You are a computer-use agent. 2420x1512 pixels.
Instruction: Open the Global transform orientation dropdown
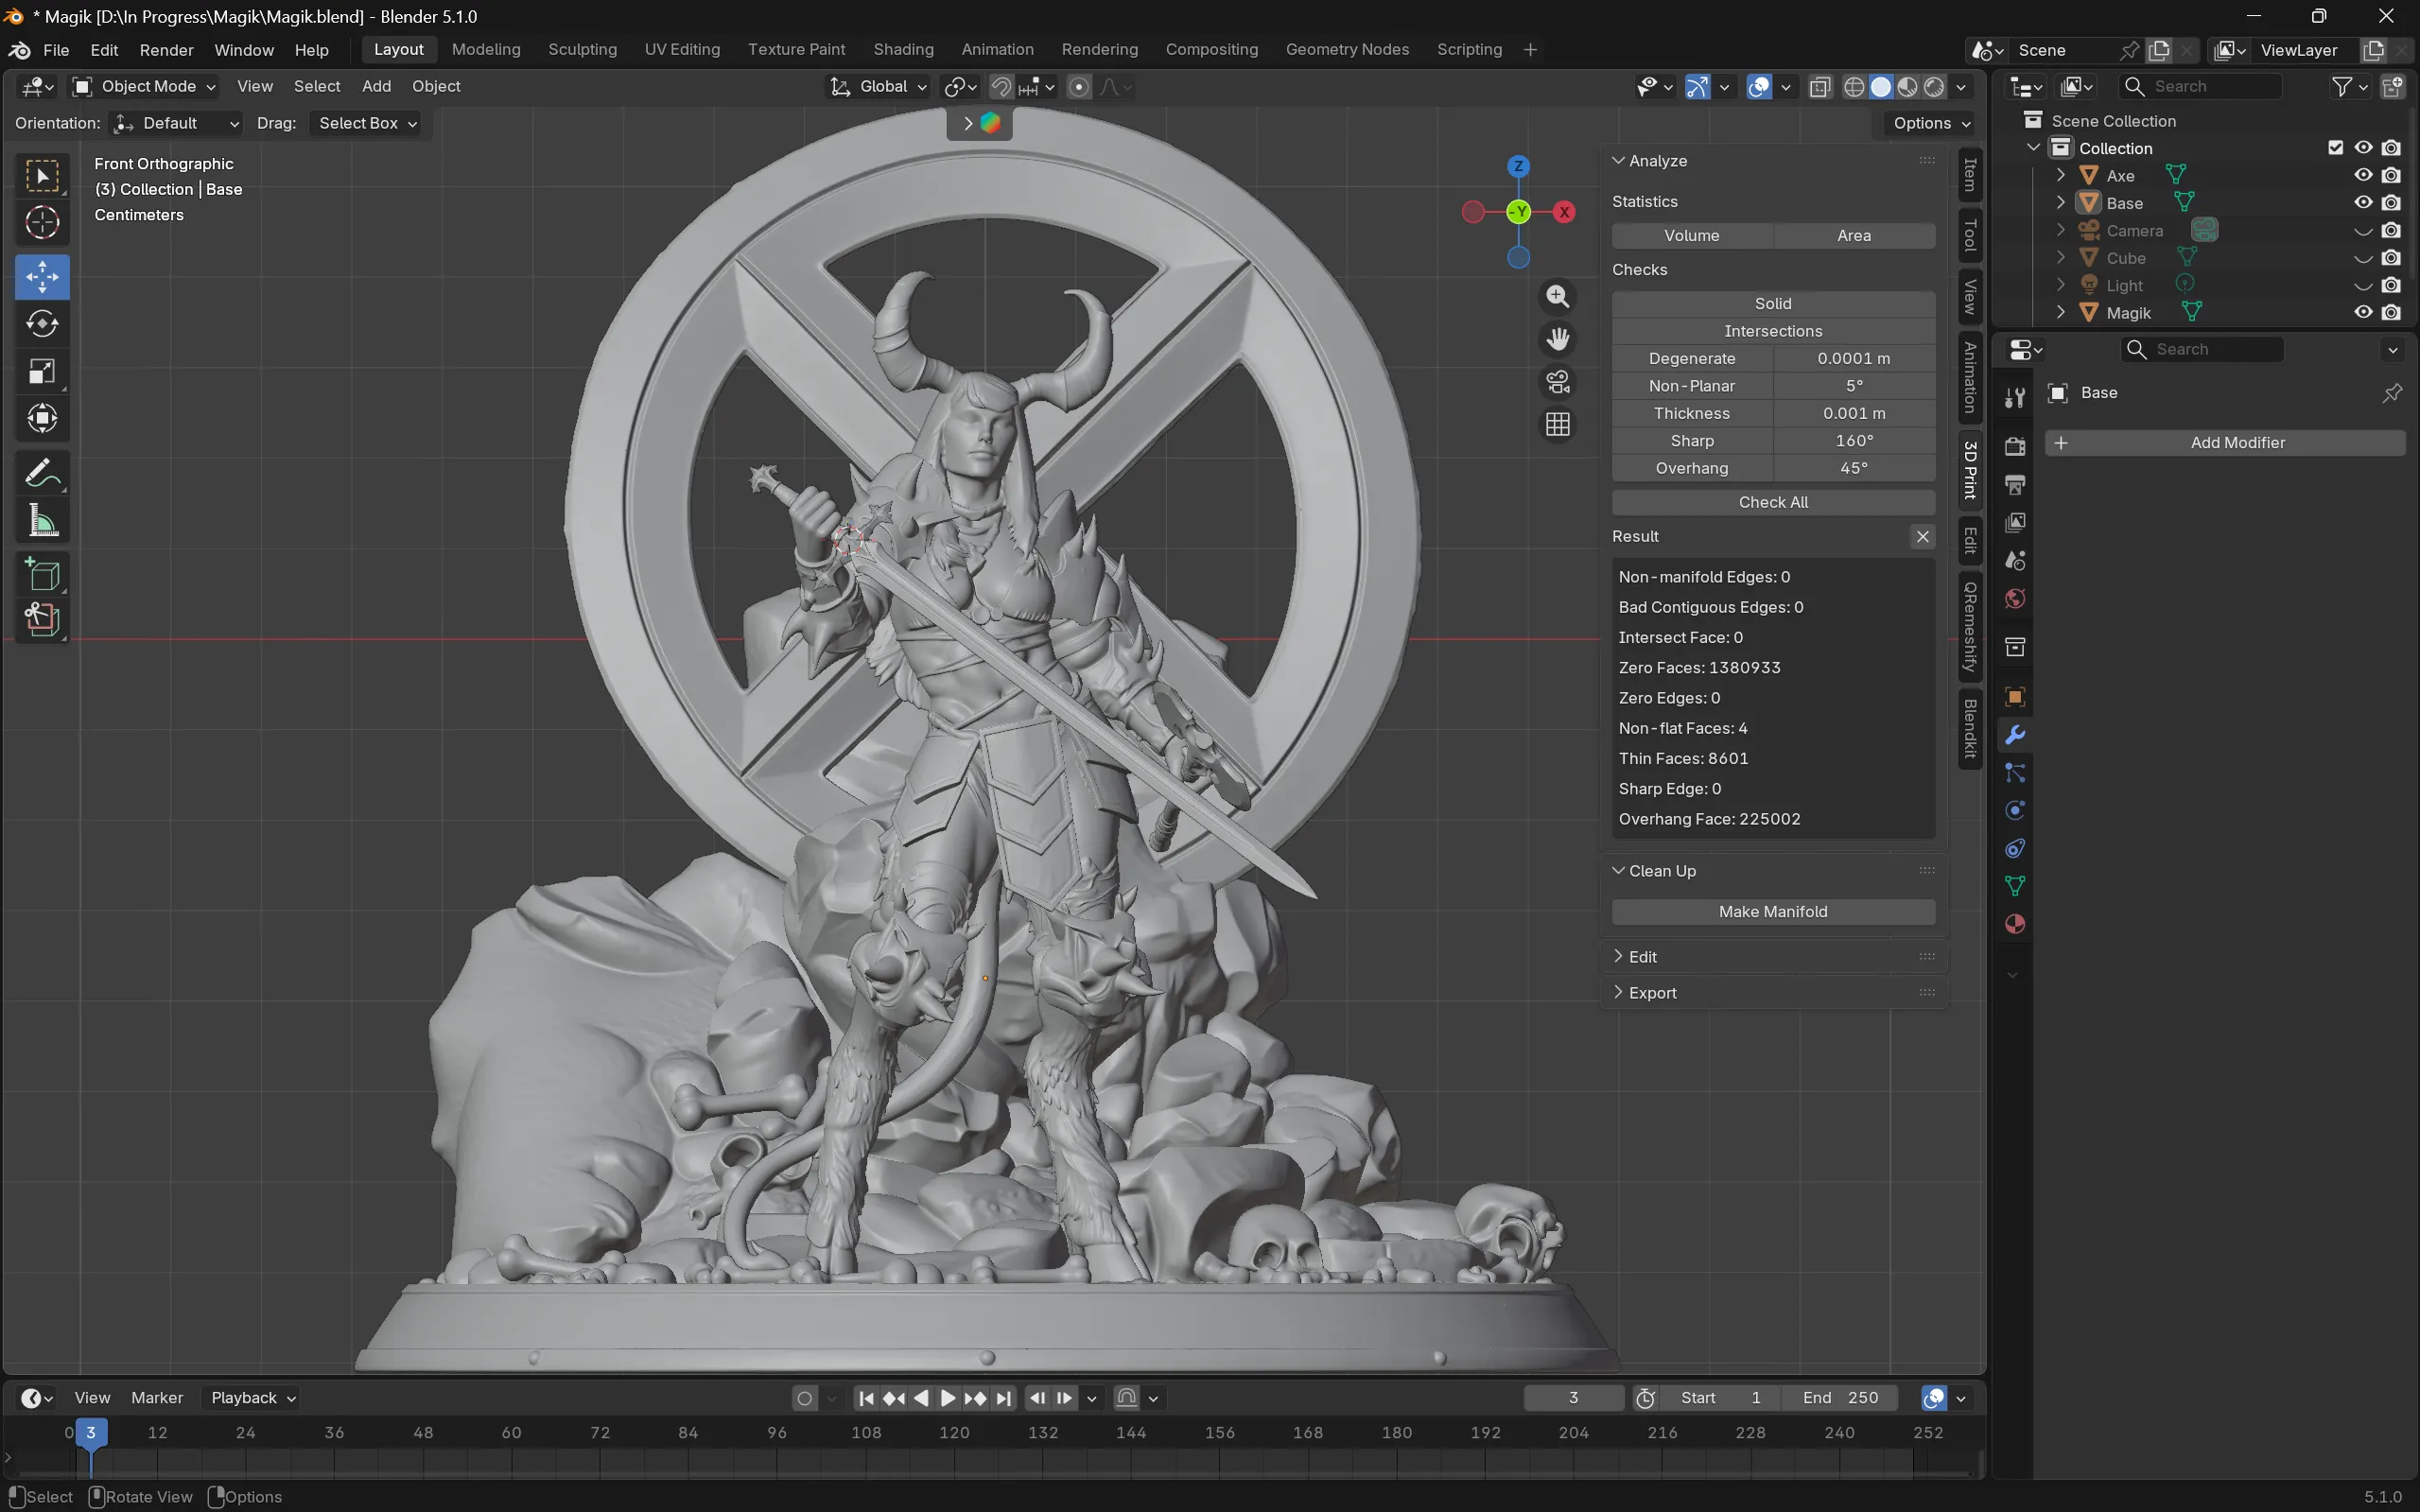pos(878,87)
